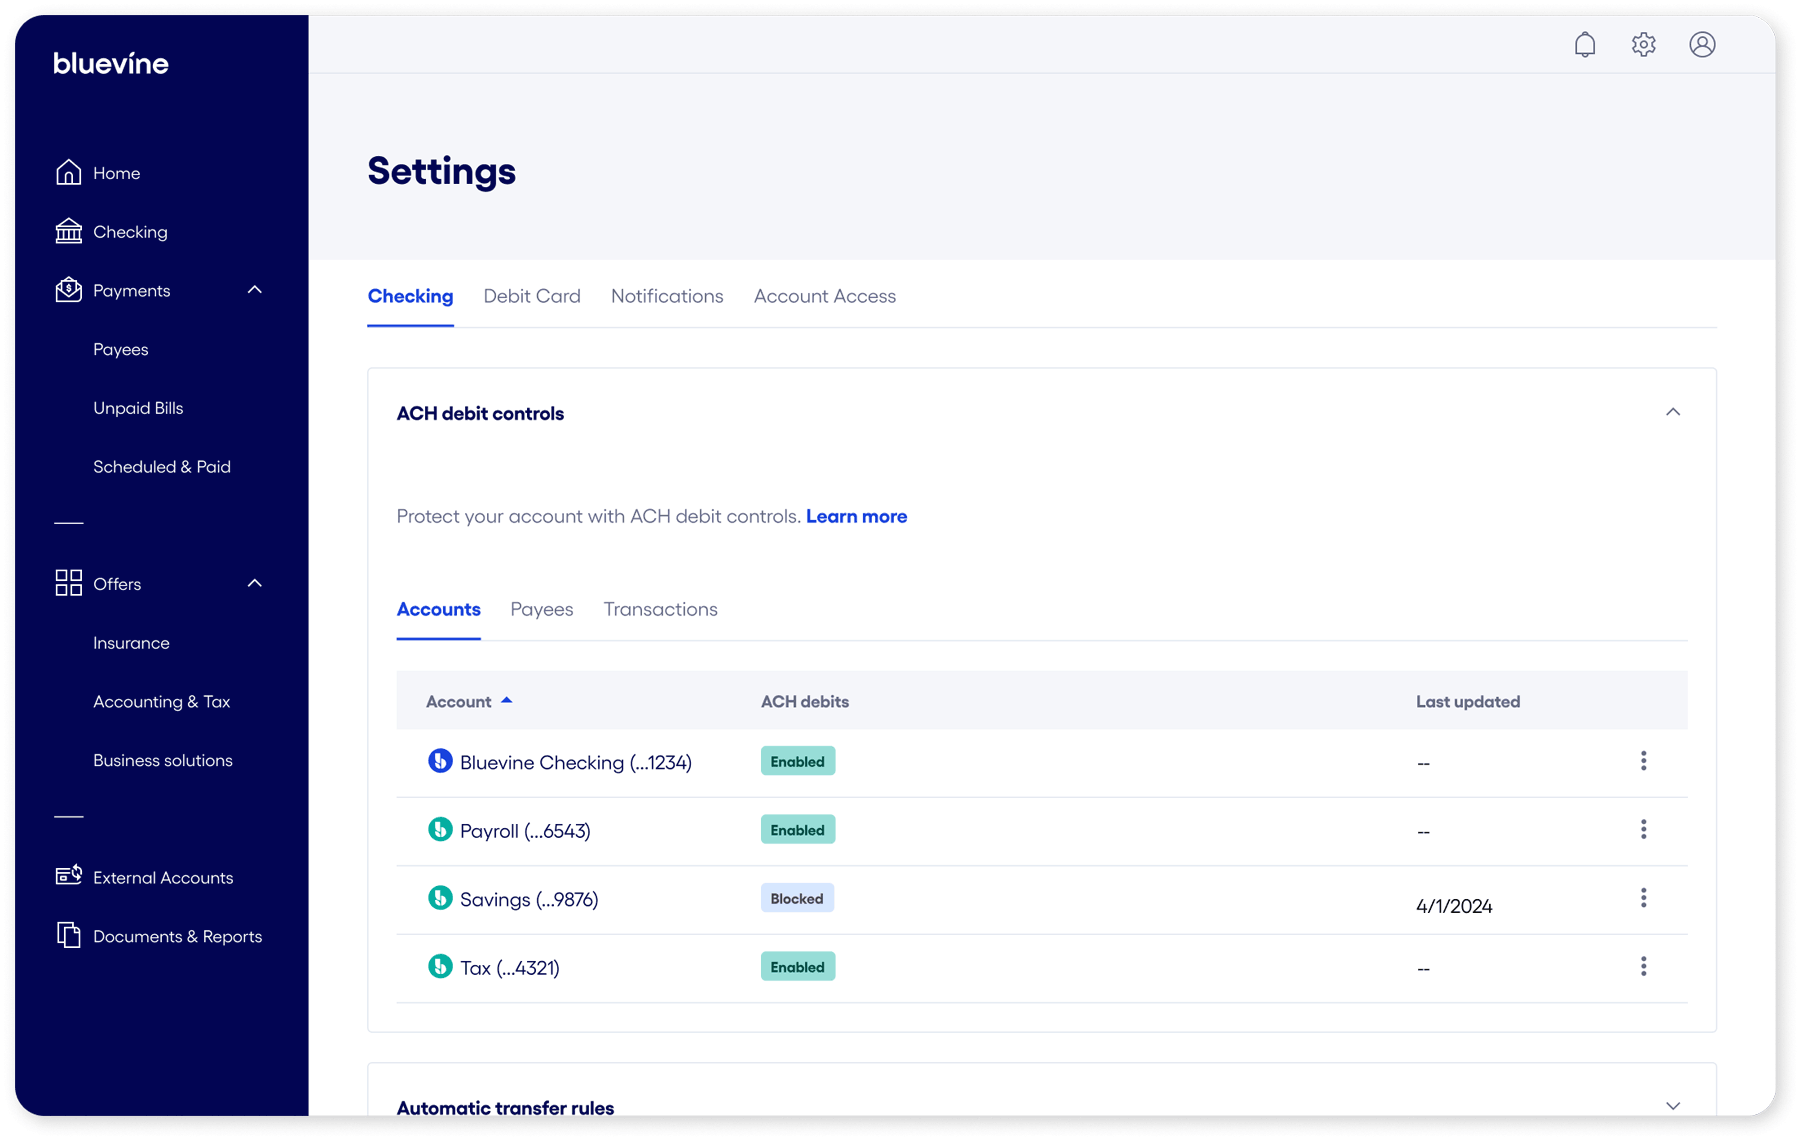1800x1140 pixels.
Task: Click the Blocked status badge for Savings
Action: coord(796,898)
